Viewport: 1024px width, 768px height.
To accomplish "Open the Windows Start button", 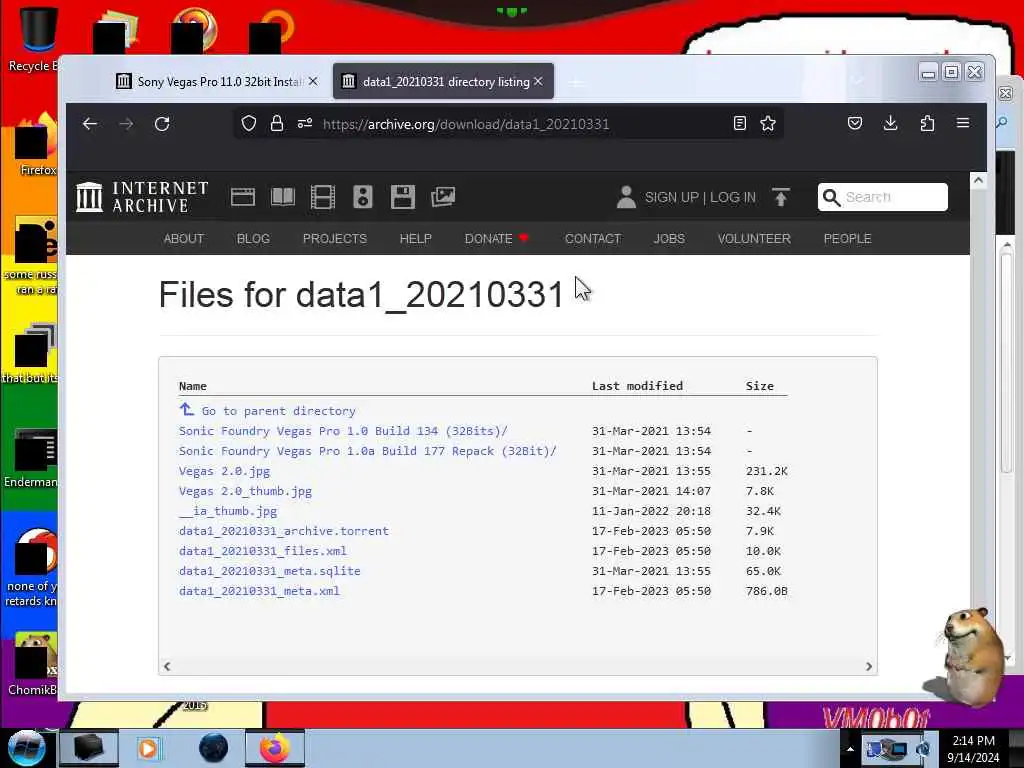I will pos(26,748).
